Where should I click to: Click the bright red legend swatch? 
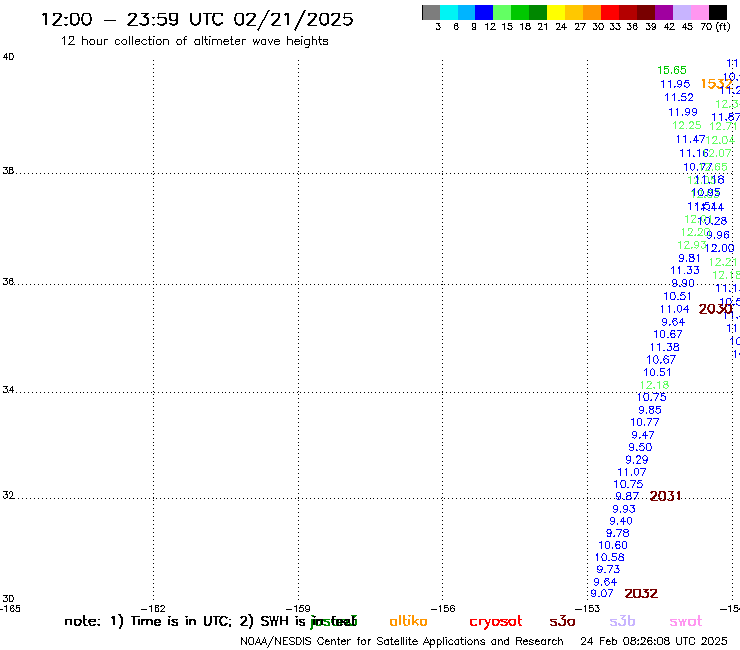(610, 12)
